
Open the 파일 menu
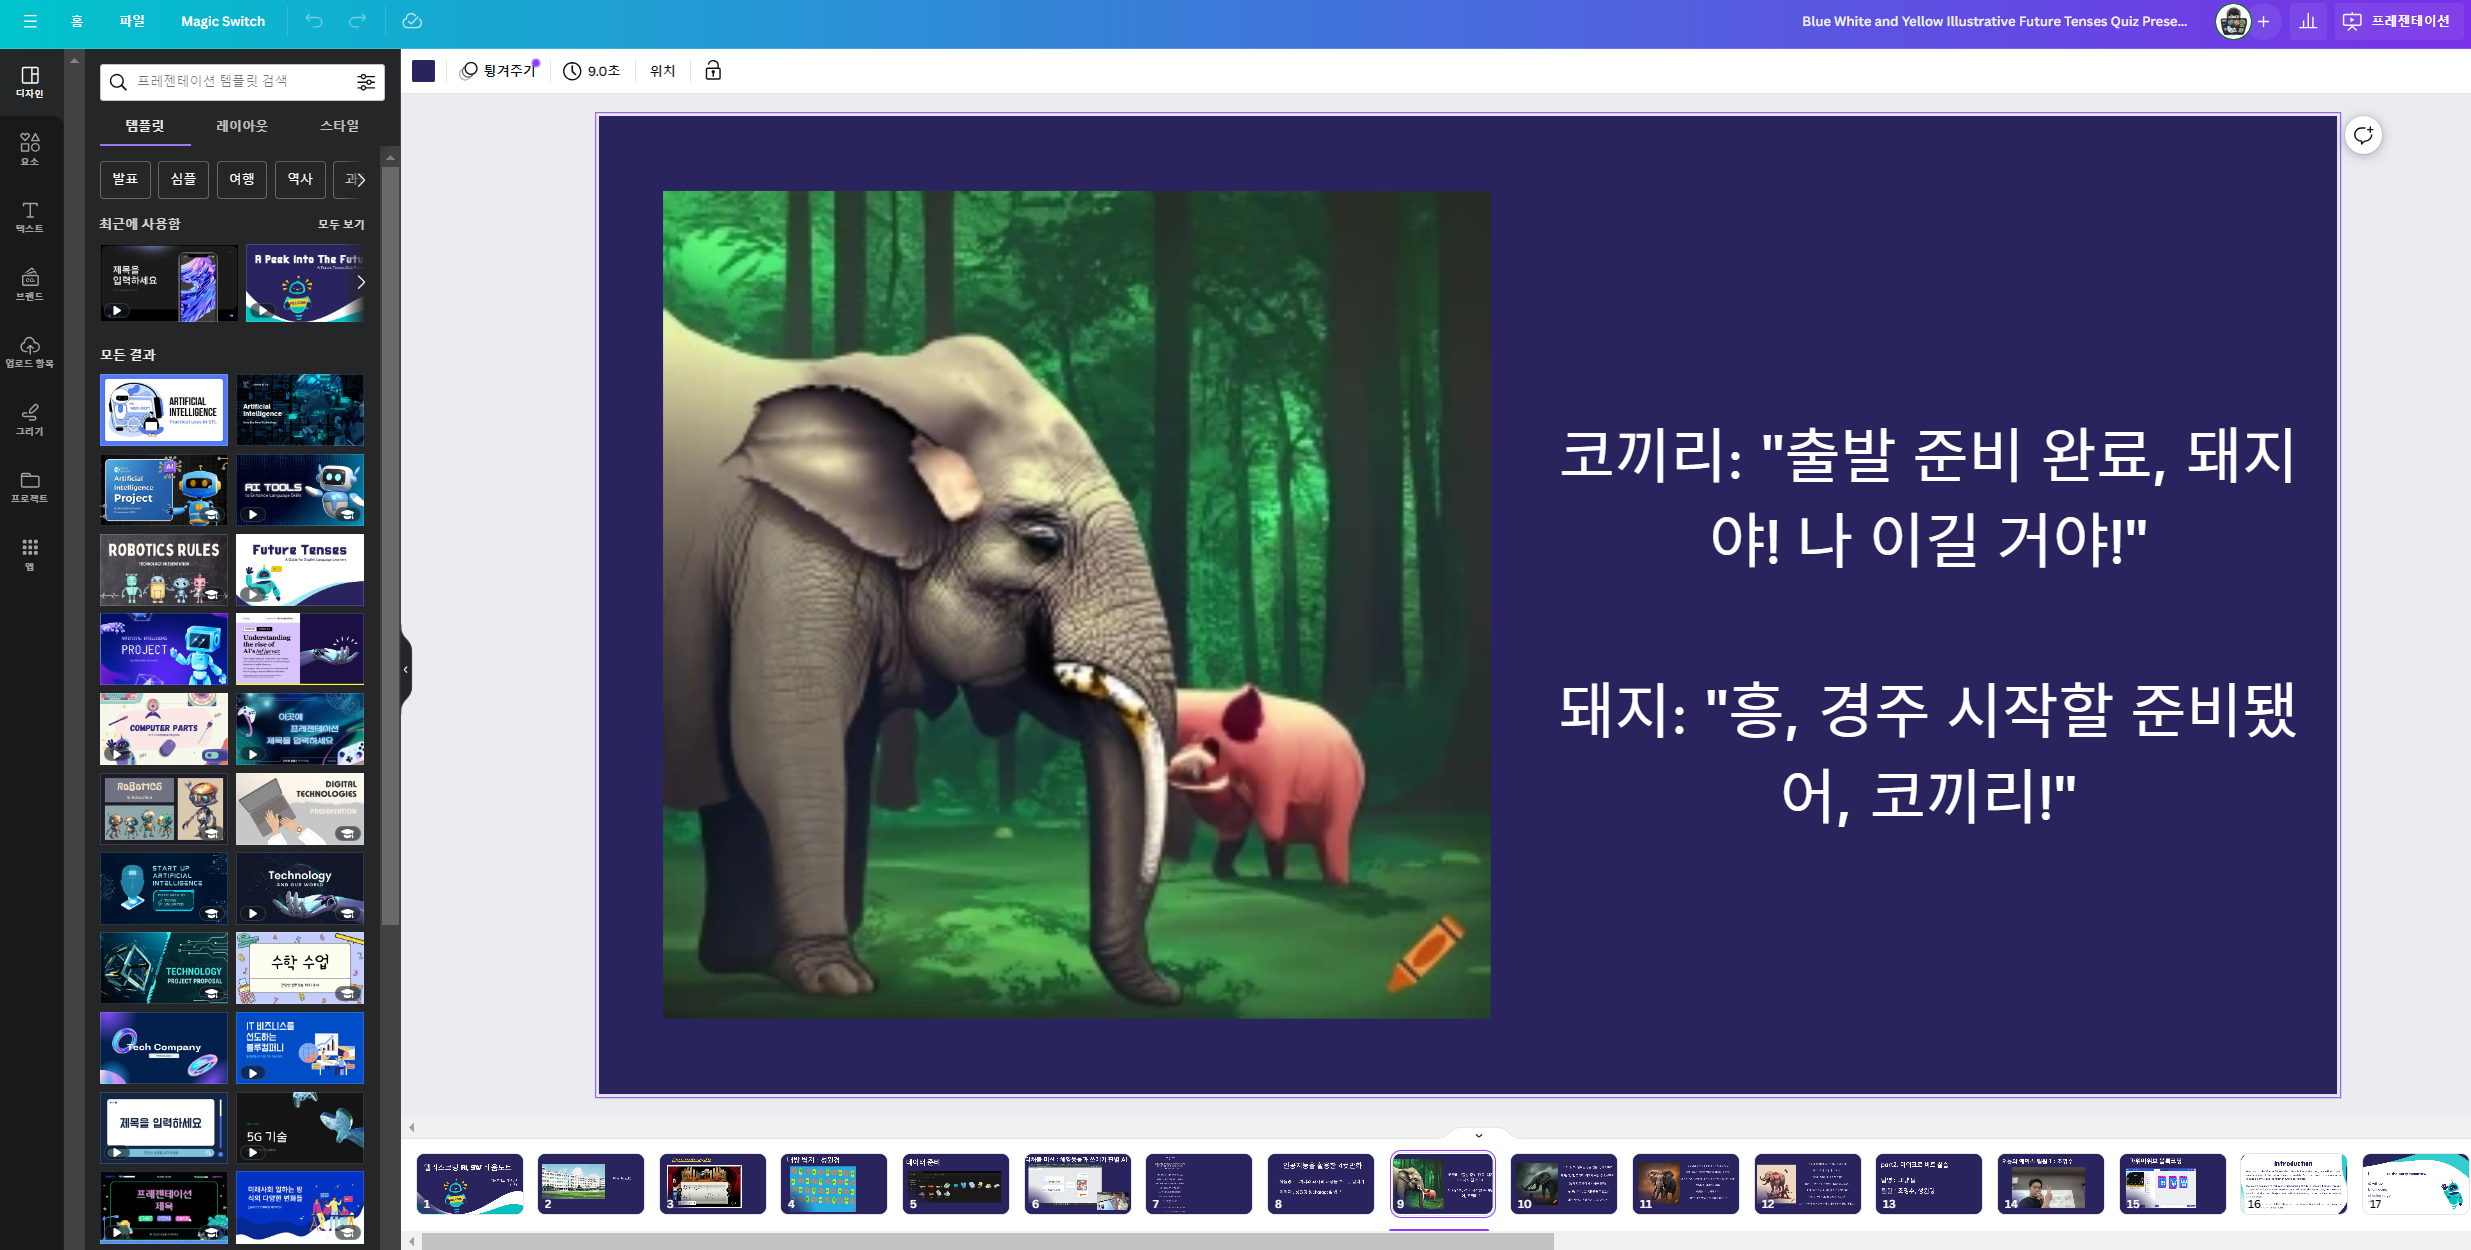132,21
